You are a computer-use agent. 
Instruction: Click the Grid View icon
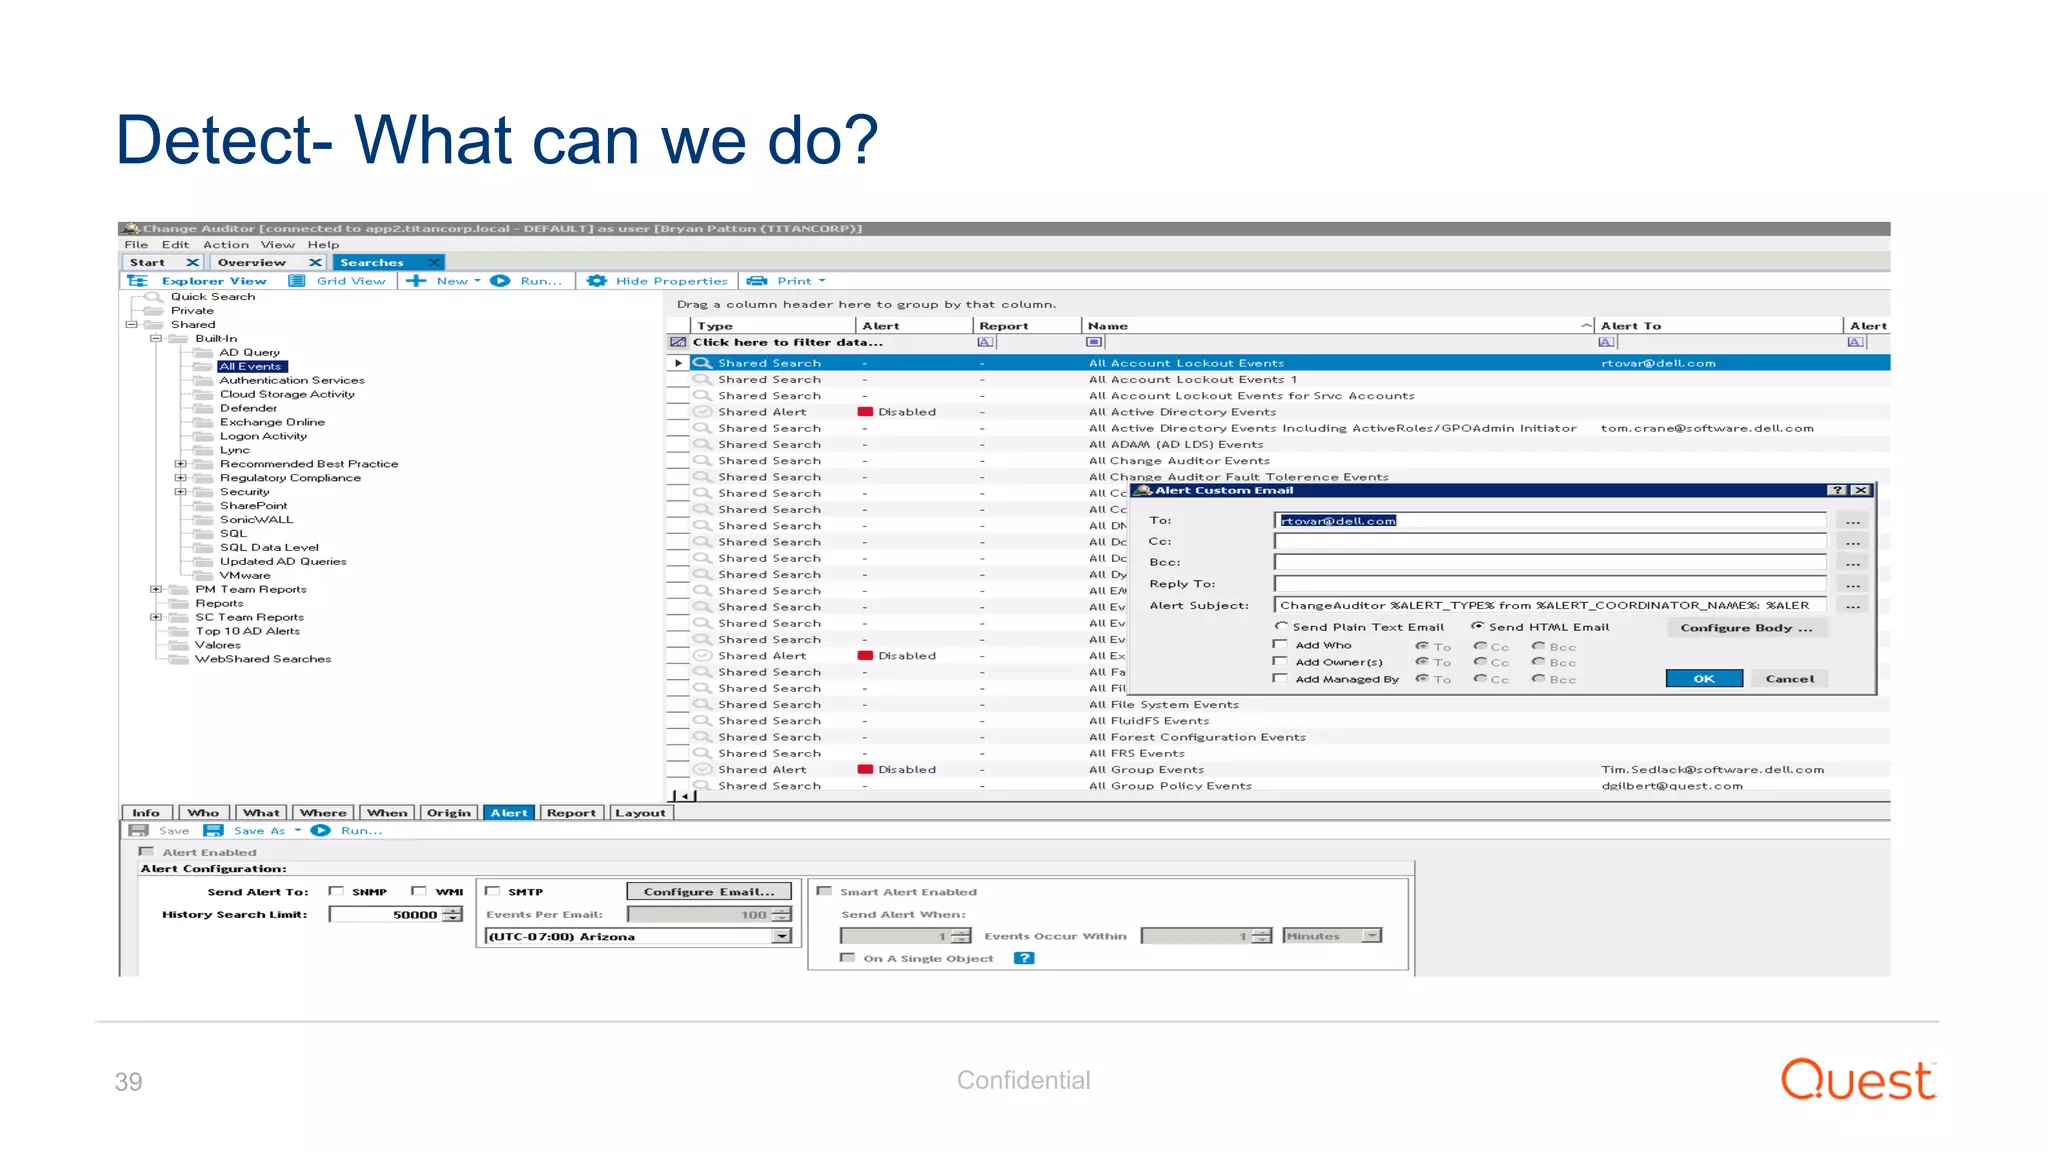(297, 281)
